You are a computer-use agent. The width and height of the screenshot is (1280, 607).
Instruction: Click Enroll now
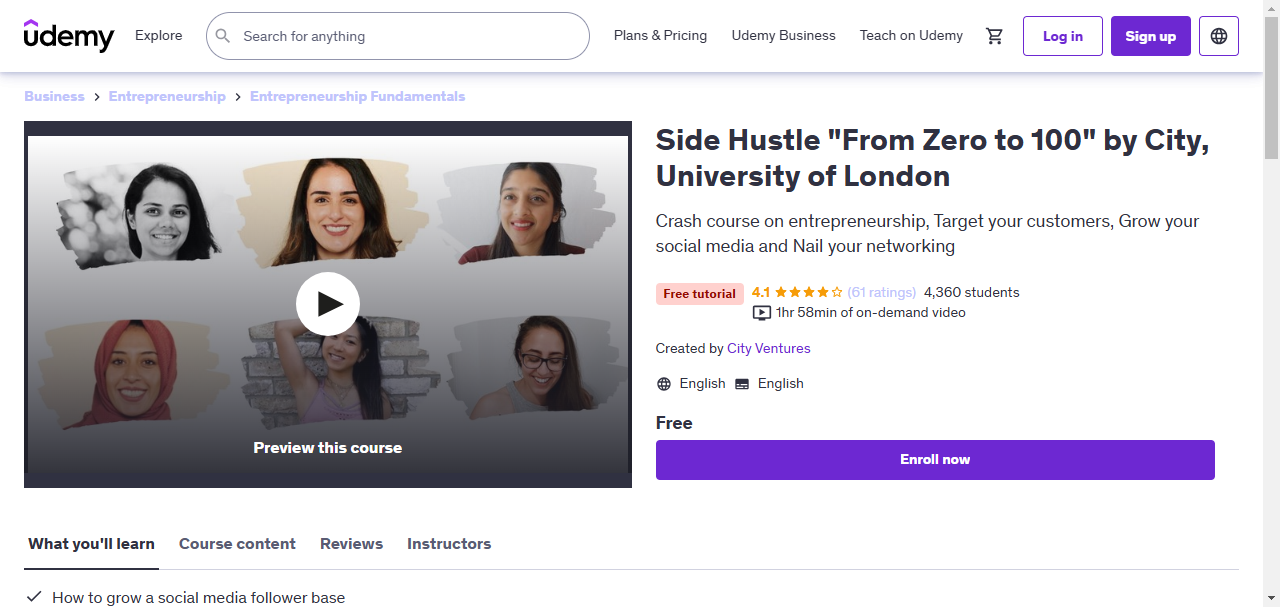pyautogui.click(x=935, y=460)
